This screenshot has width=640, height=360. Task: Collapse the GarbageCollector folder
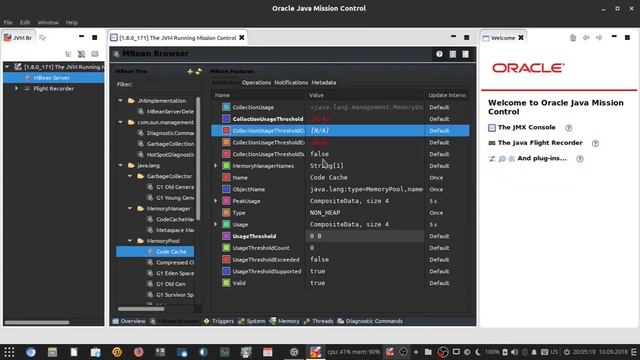[x=130, y=176]
